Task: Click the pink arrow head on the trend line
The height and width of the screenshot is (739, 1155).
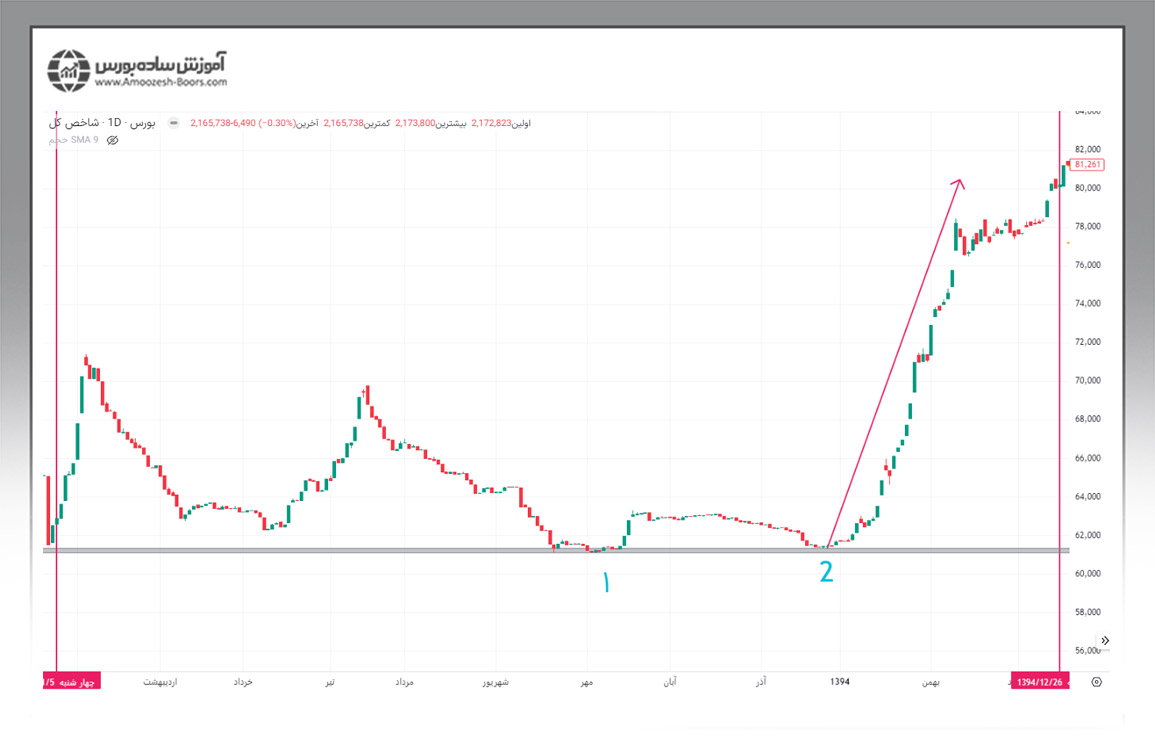Action: point(958,183)
